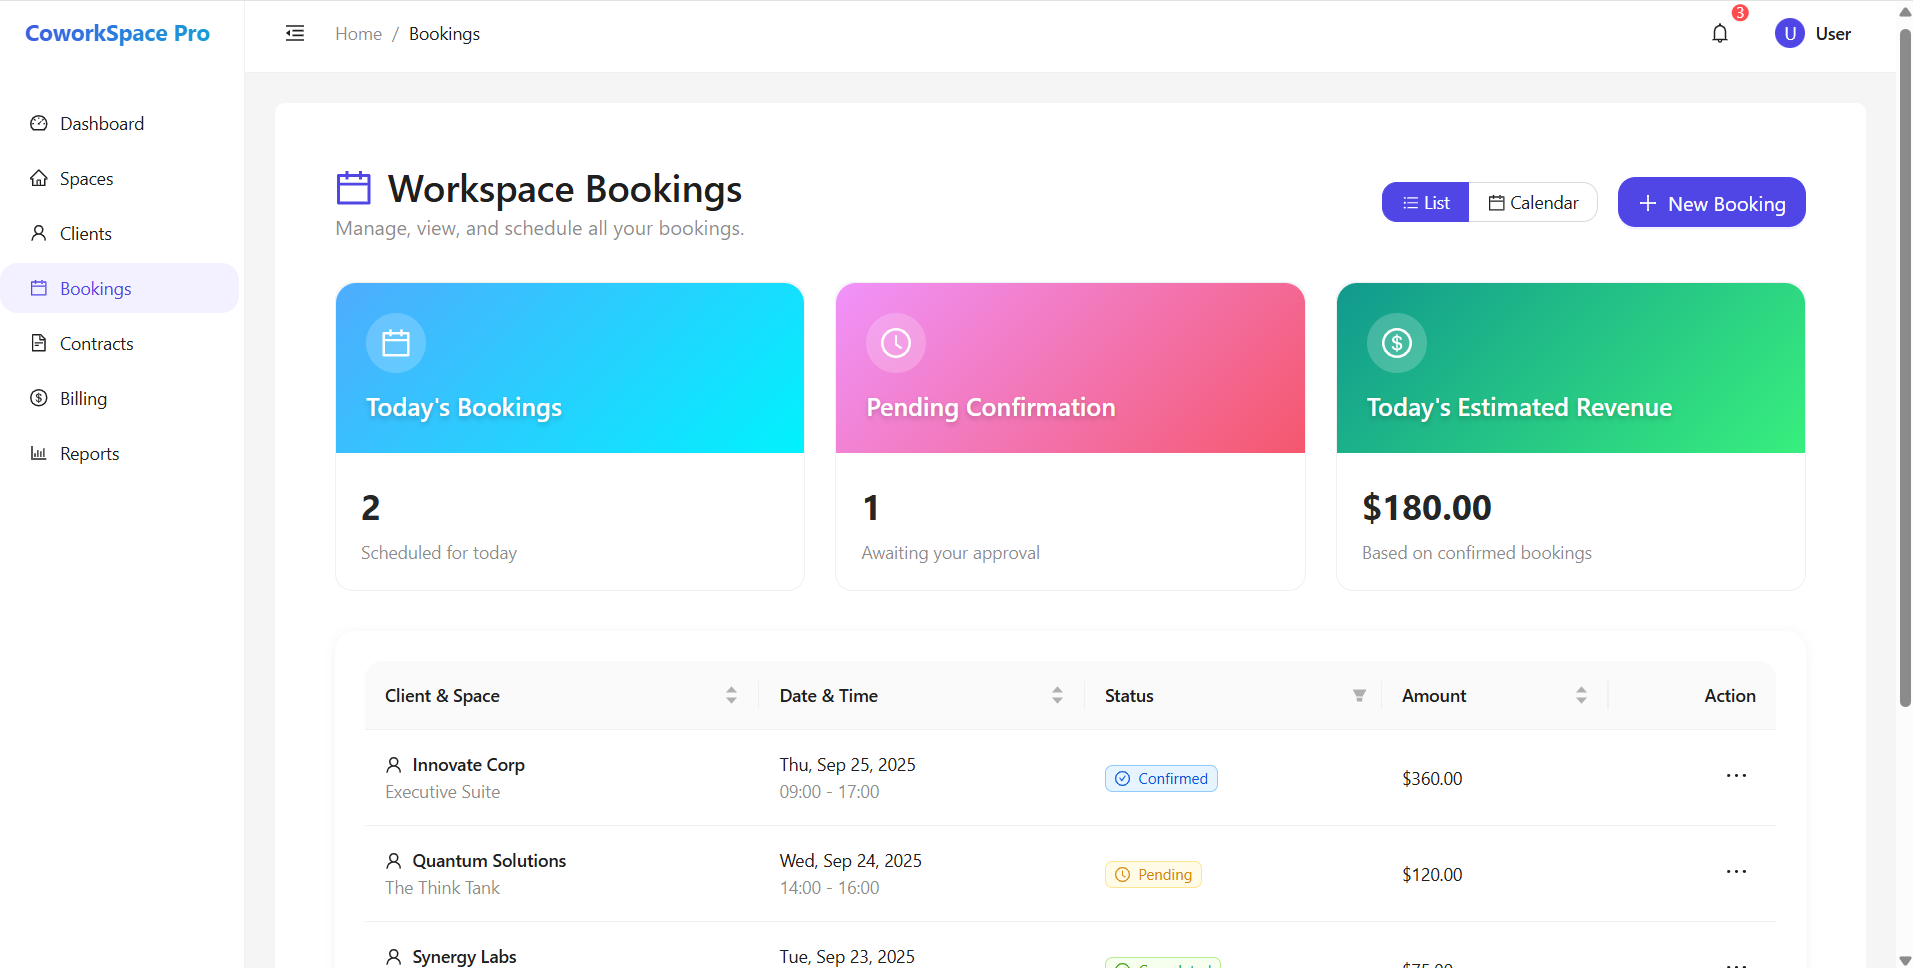Open actions menu for Quantum Solutions row
Viewport: 1913px width, 968px height.
point(1736,872)
